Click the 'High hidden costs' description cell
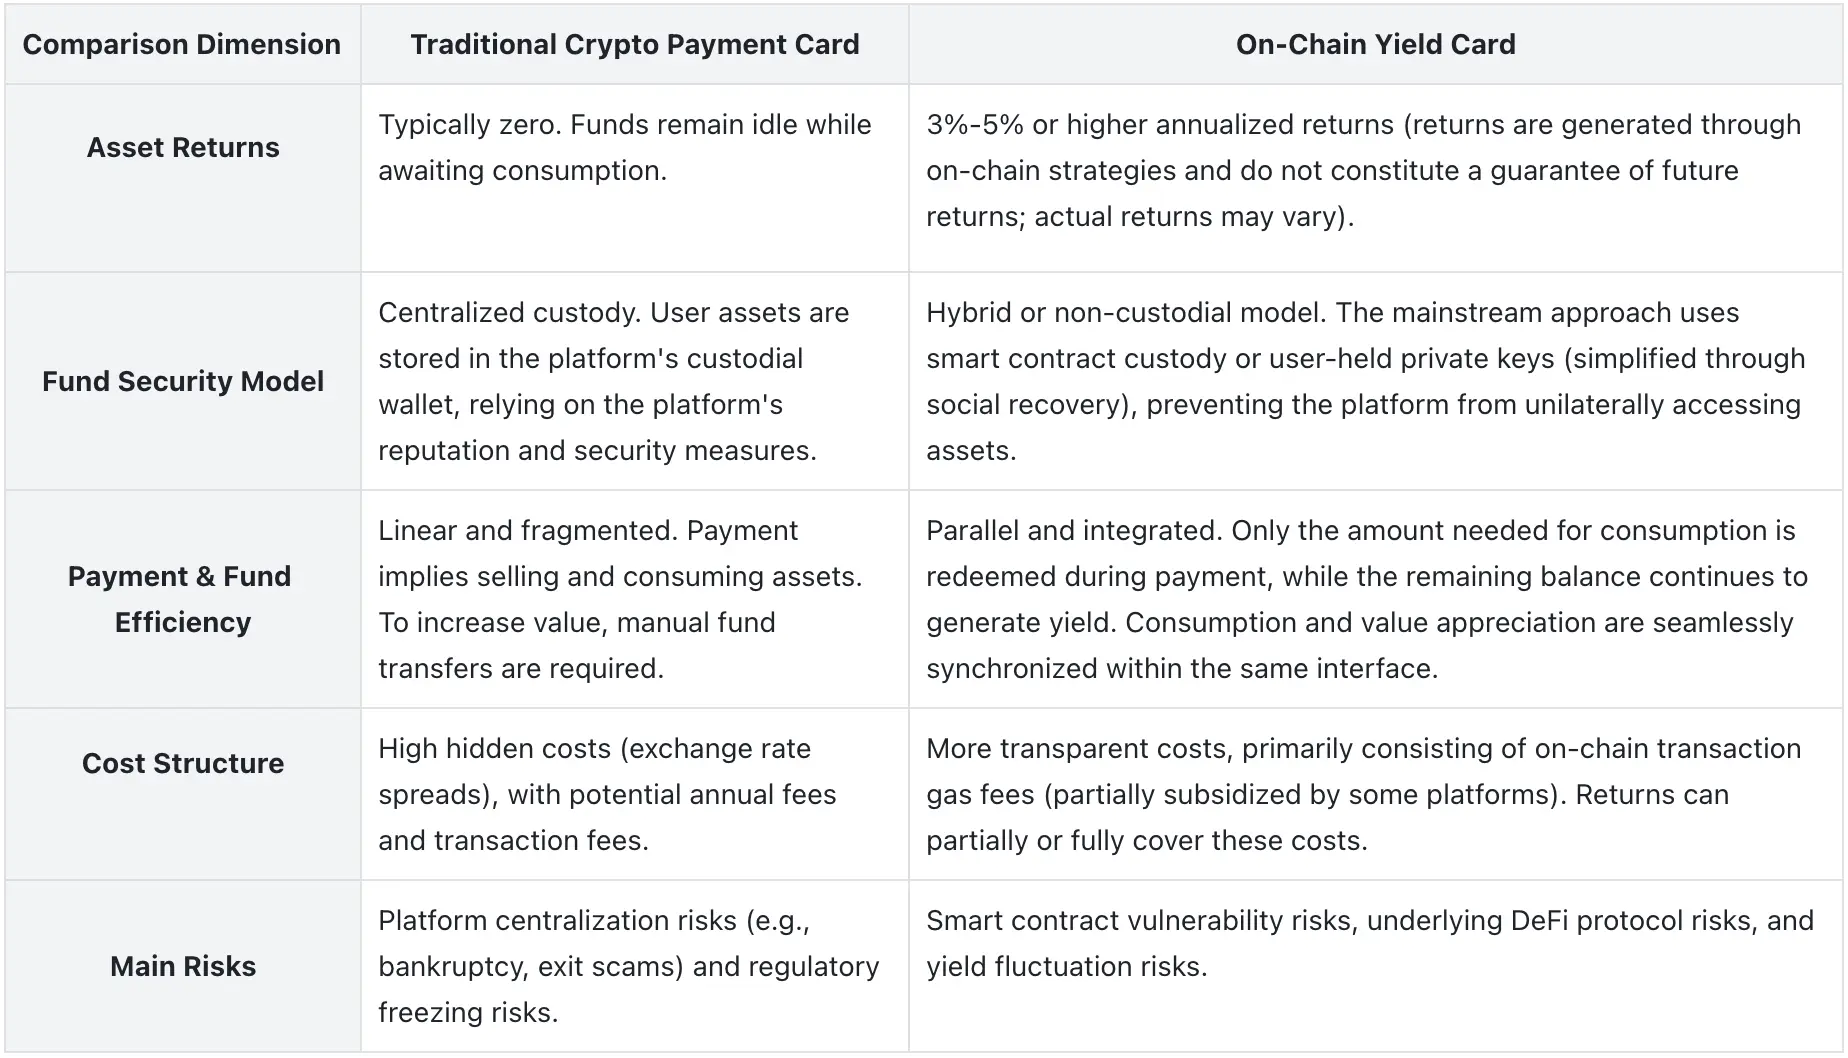Viewport: 1848px width, 1058px height. tap(607, 795)
